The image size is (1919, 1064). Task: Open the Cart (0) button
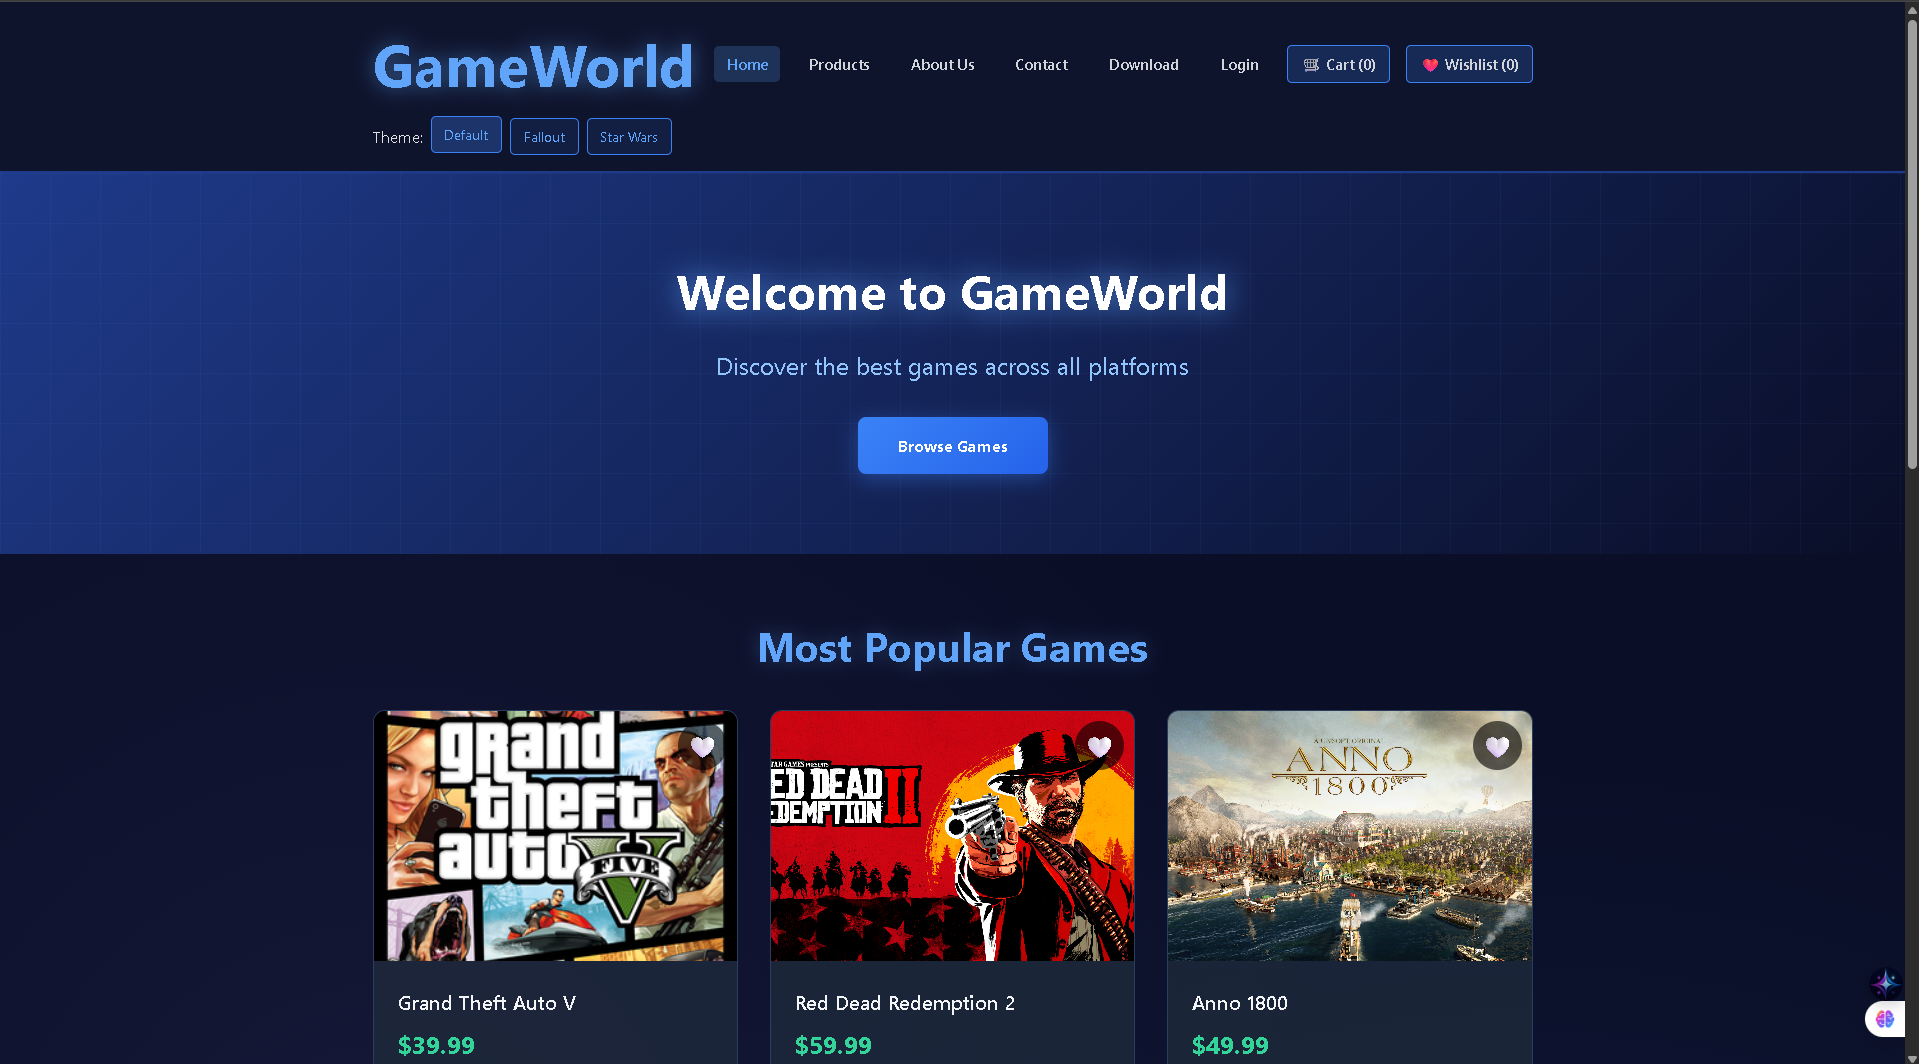click(1338, 64)
